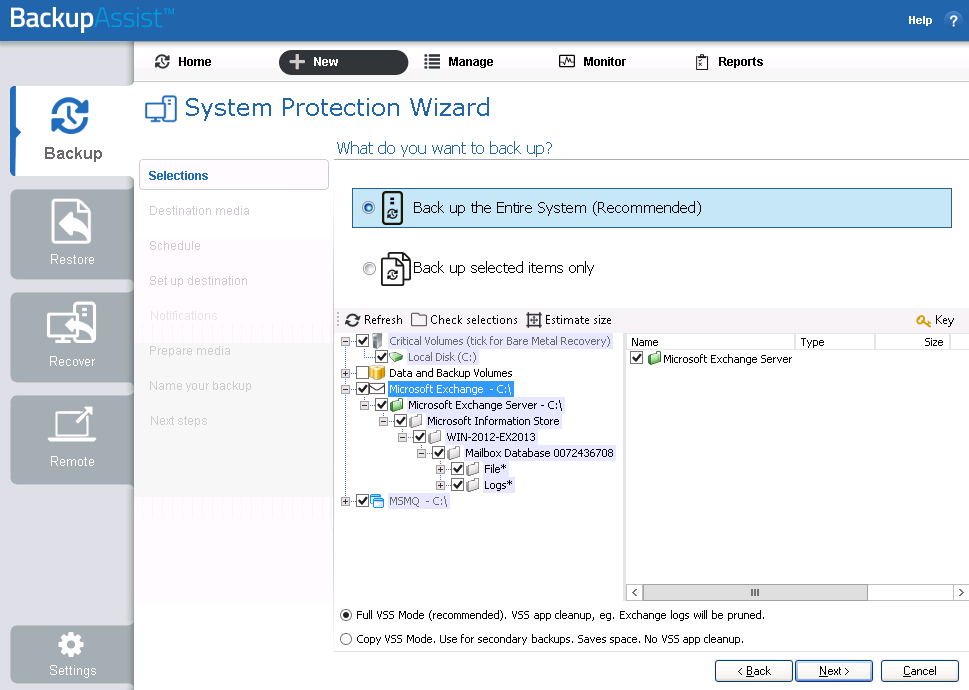The height and width of the screenshot is (690, 969).
Task: Collapse Microsoft Exchange Server - C:\ node
Action: 365,405
